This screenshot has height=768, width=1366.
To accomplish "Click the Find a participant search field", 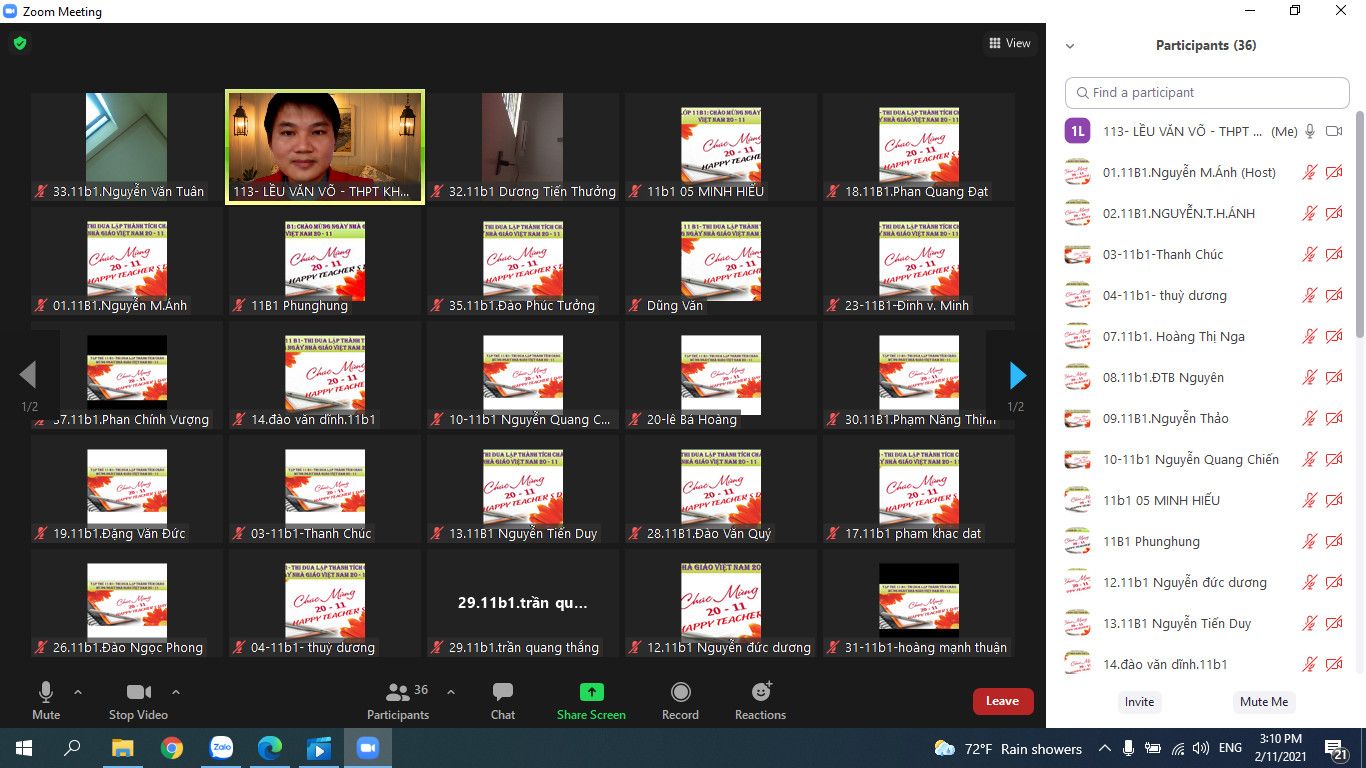I will coord(1207,93).
